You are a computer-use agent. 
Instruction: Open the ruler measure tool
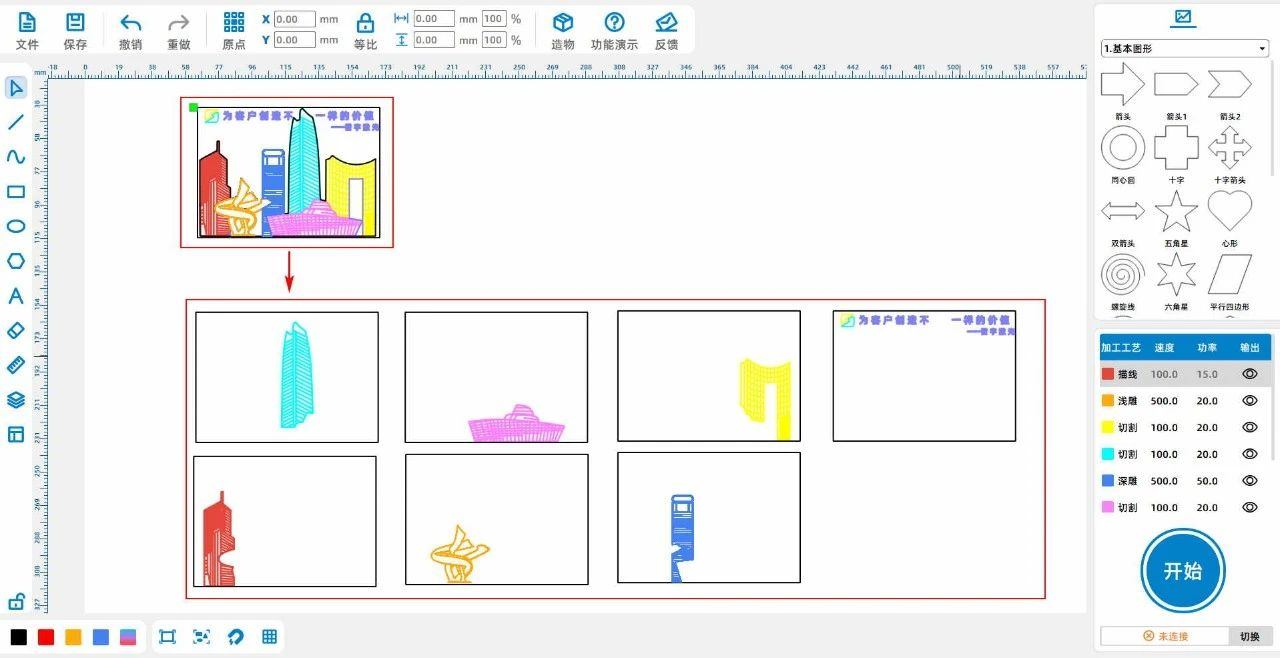tap(15, 365)
